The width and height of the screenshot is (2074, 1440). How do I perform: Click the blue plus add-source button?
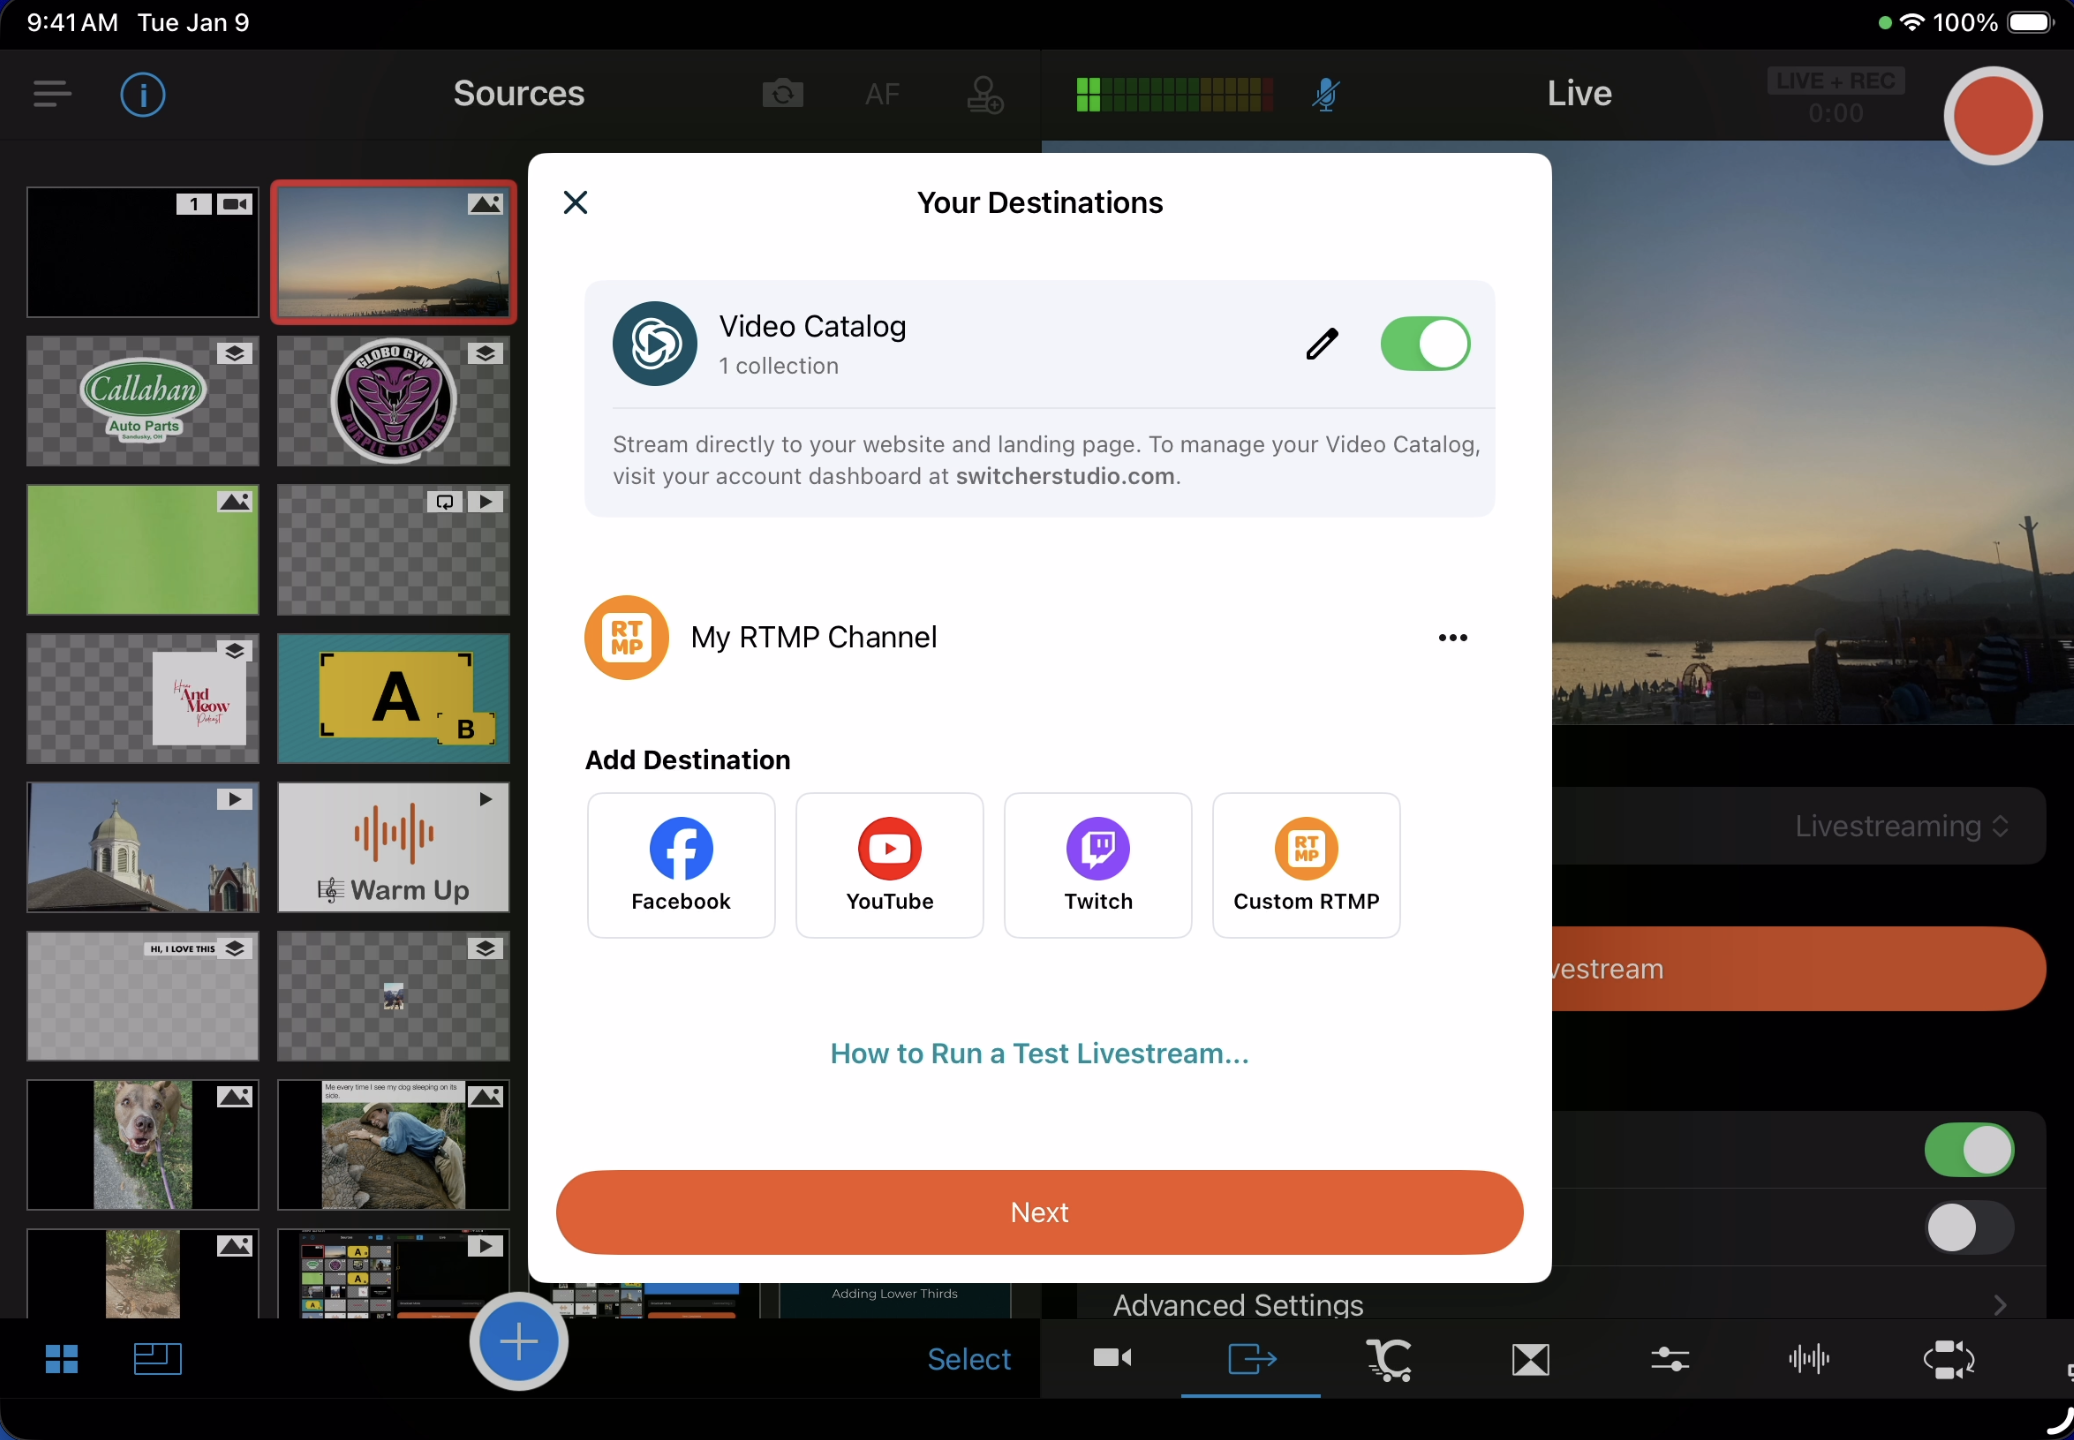click(518, 1341)
